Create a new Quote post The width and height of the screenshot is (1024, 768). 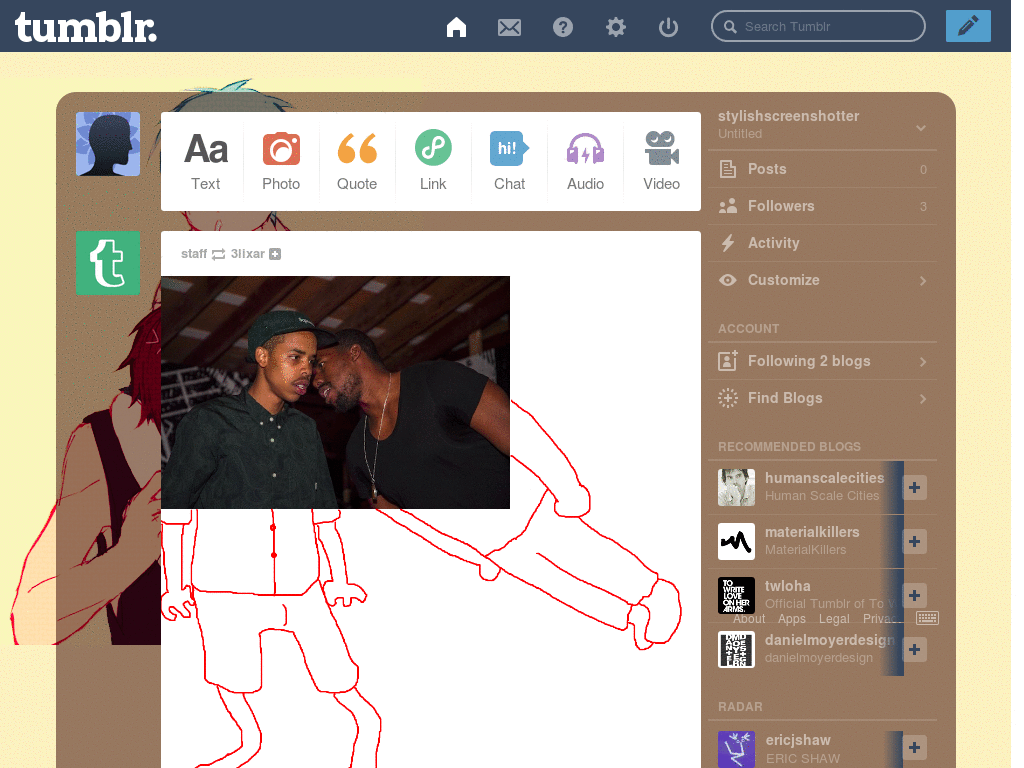tap(357, 161)
